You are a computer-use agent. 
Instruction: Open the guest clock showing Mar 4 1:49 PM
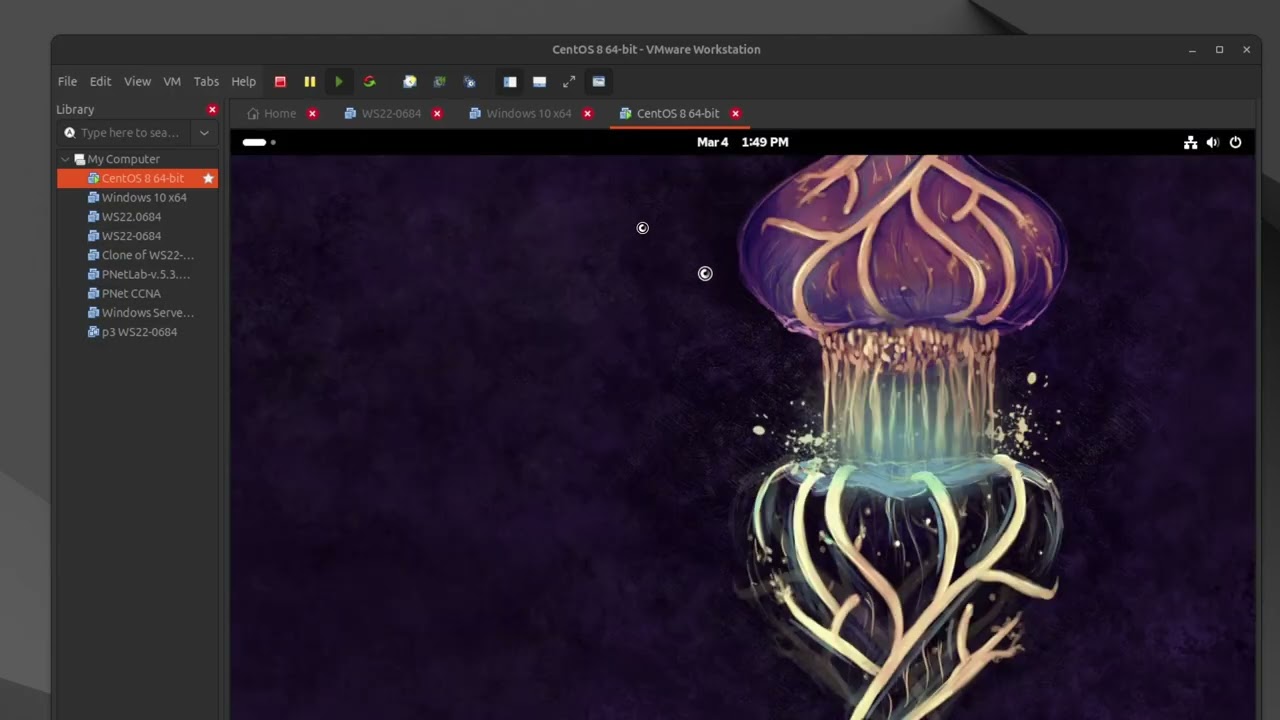743,142
